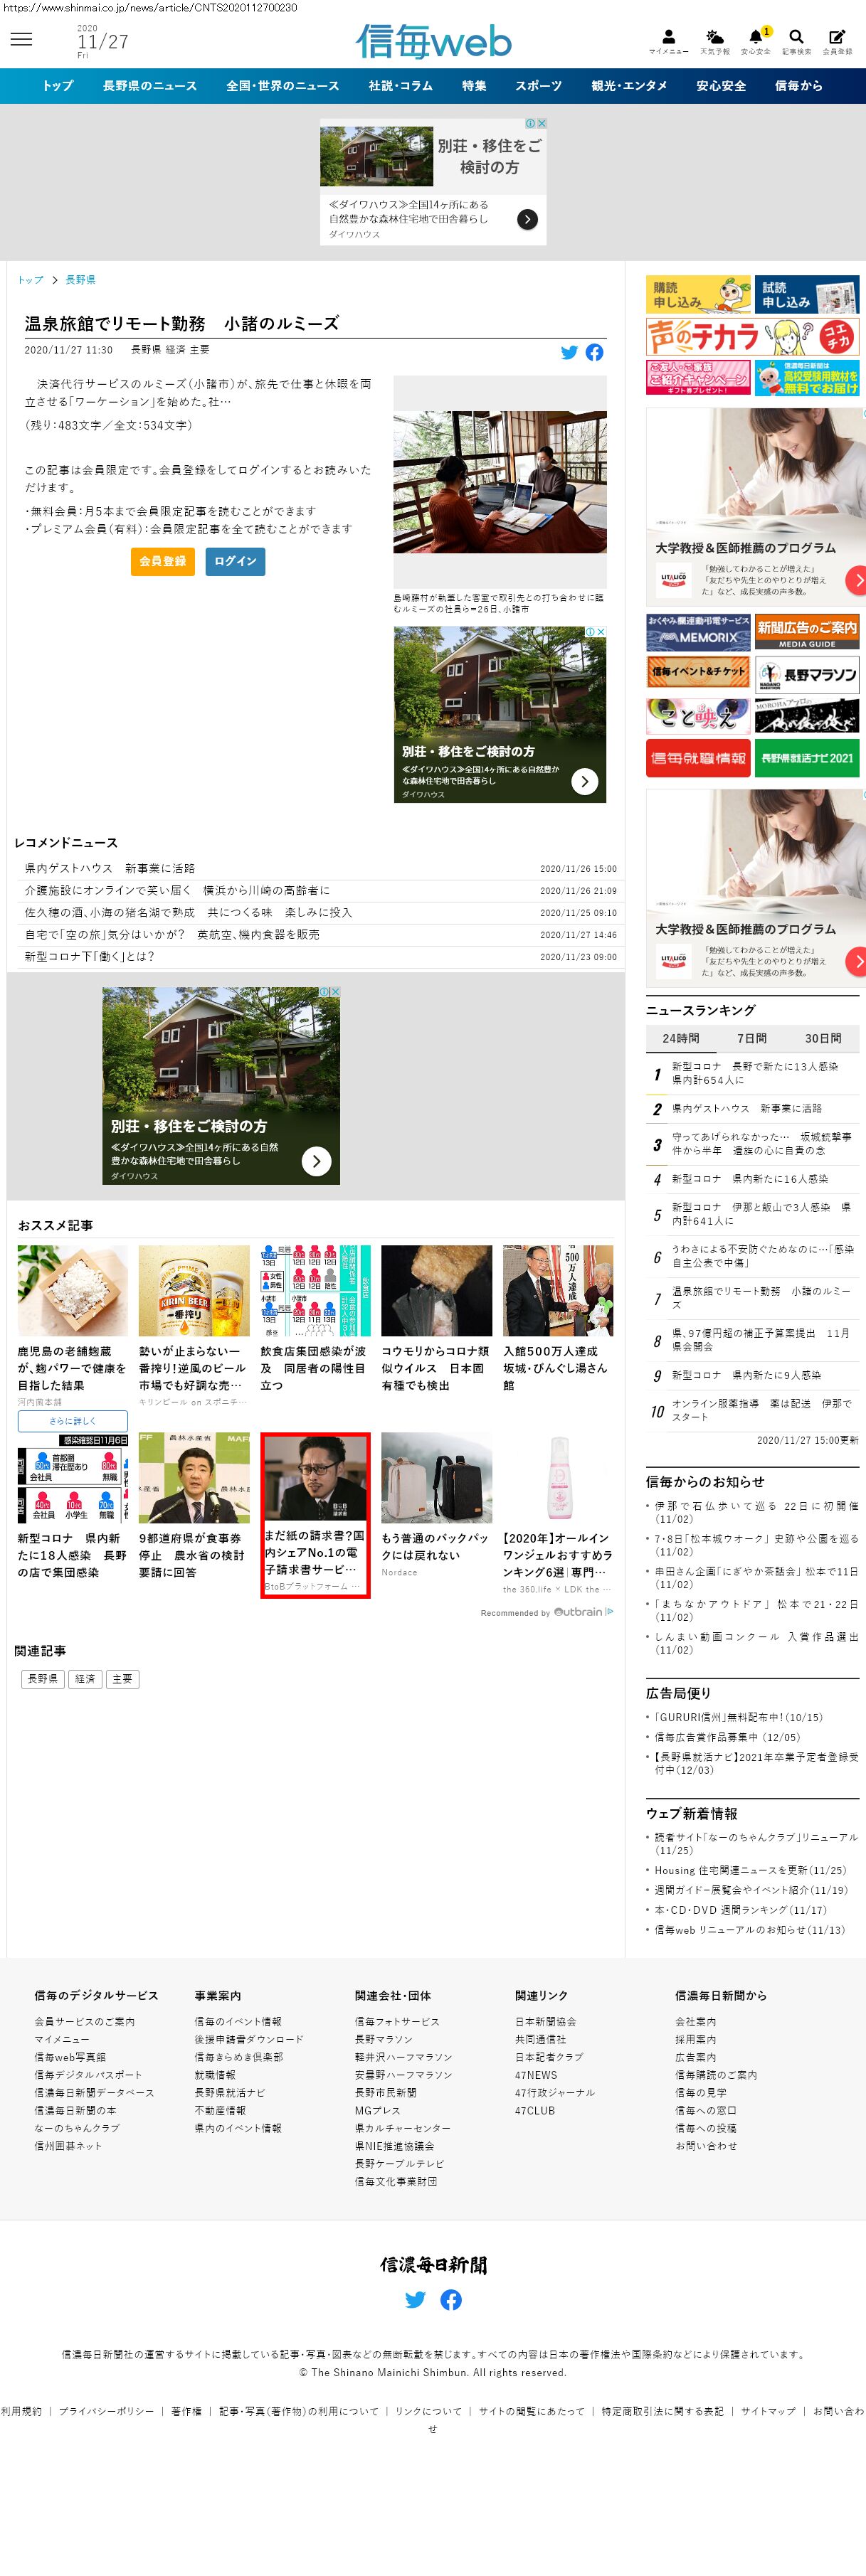Share article via Facebook icon beside headline
The image size is (866, 2576).
(594, 352)
